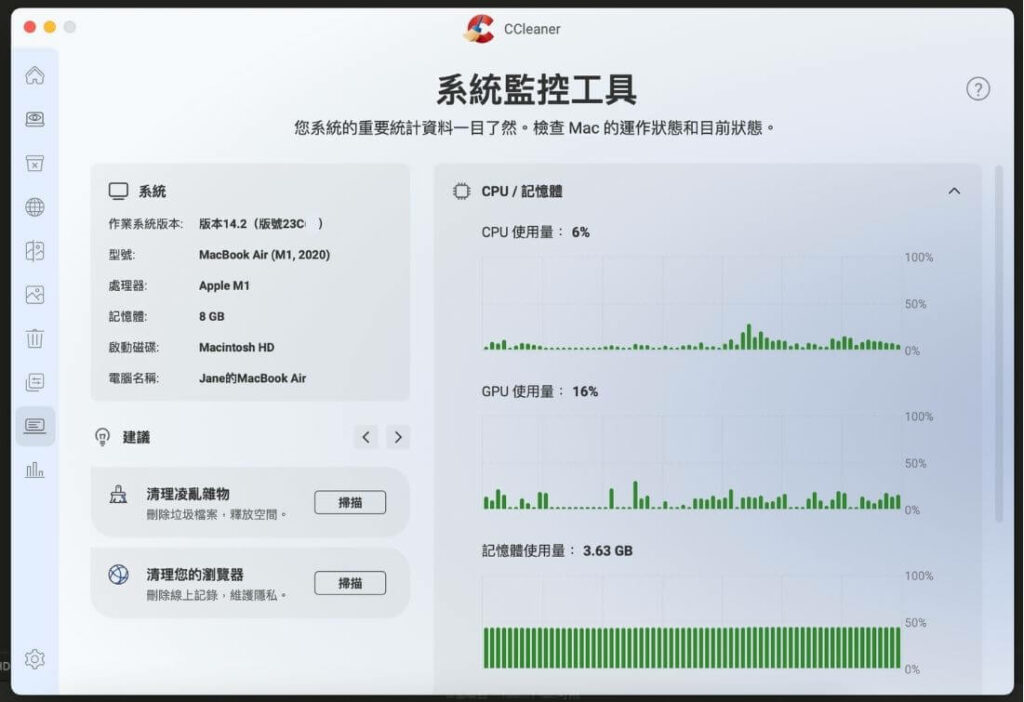Open the eye scan sidebar icon
The width and height of the screenshot is (1024, 702).
point(35,119)
